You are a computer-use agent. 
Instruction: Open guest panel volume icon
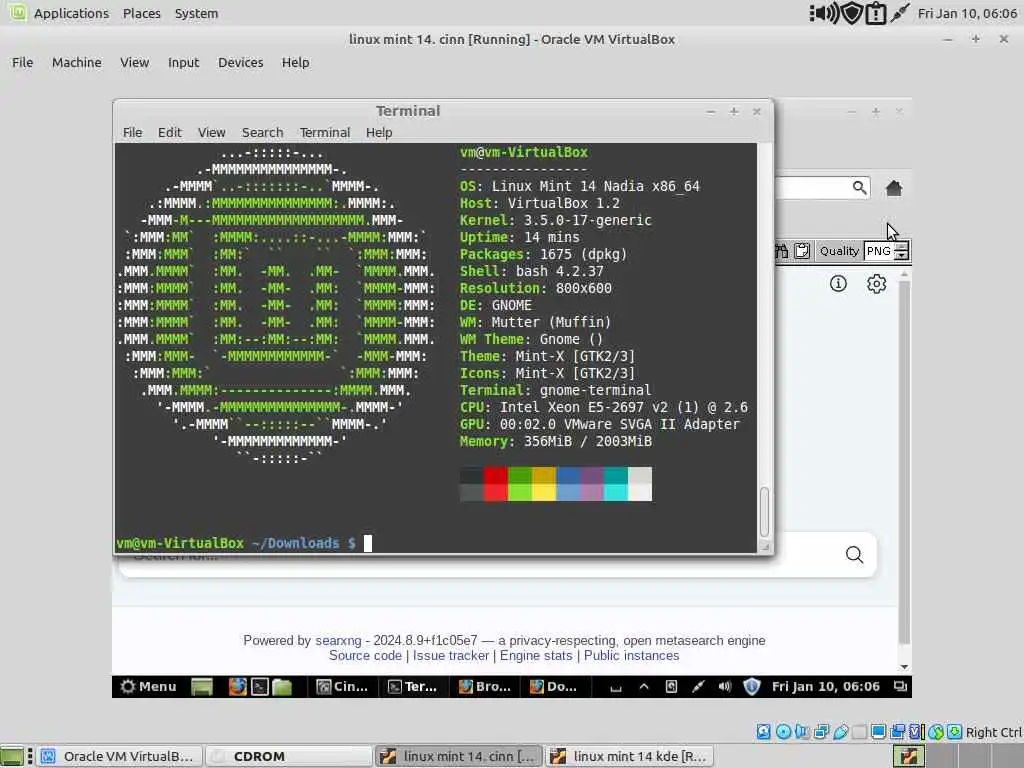[724, 686]
